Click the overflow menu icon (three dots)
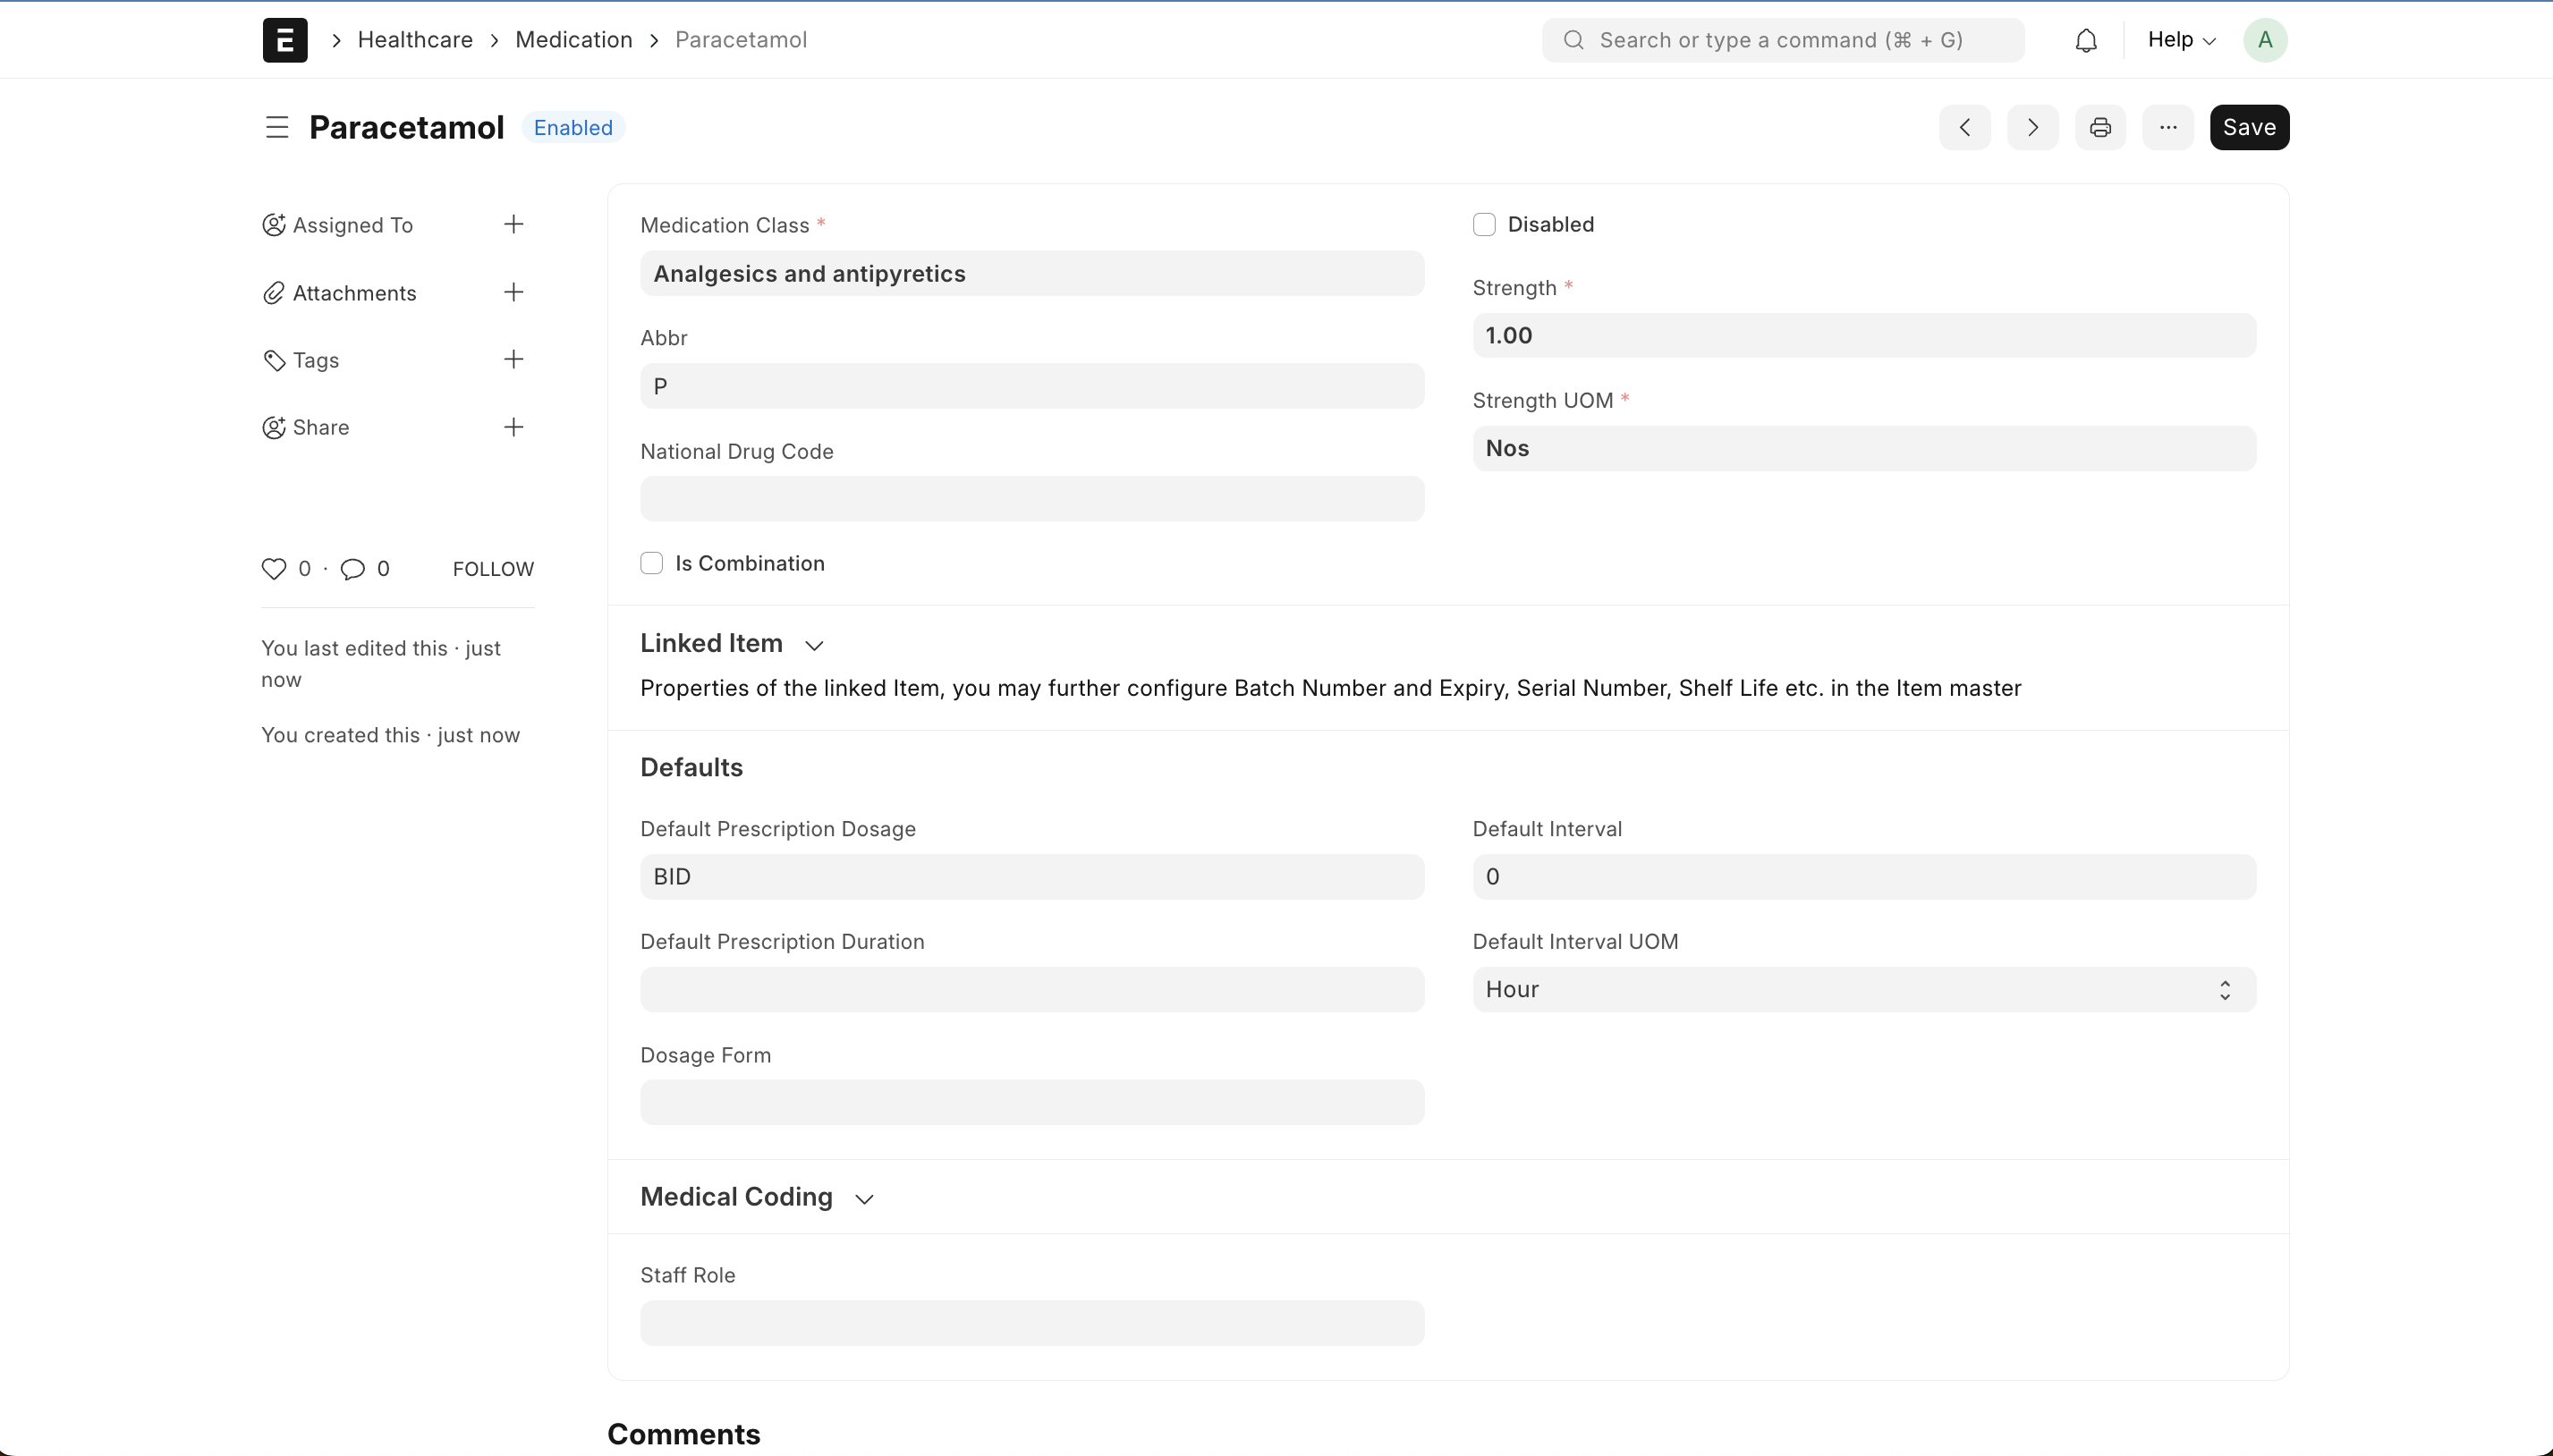This screenshot has width=2553, height=1456. click(2169, 126)
